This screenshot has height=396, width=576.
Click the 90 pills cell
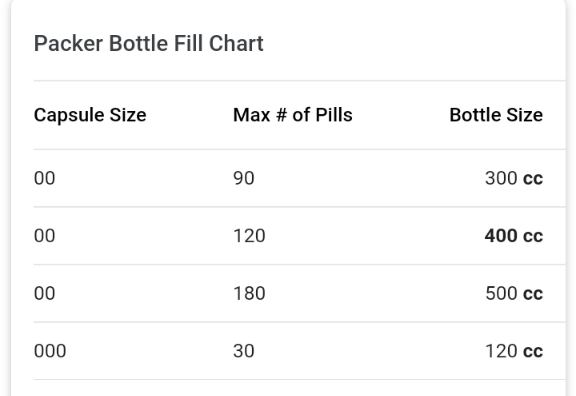click(x=244, y=178)
